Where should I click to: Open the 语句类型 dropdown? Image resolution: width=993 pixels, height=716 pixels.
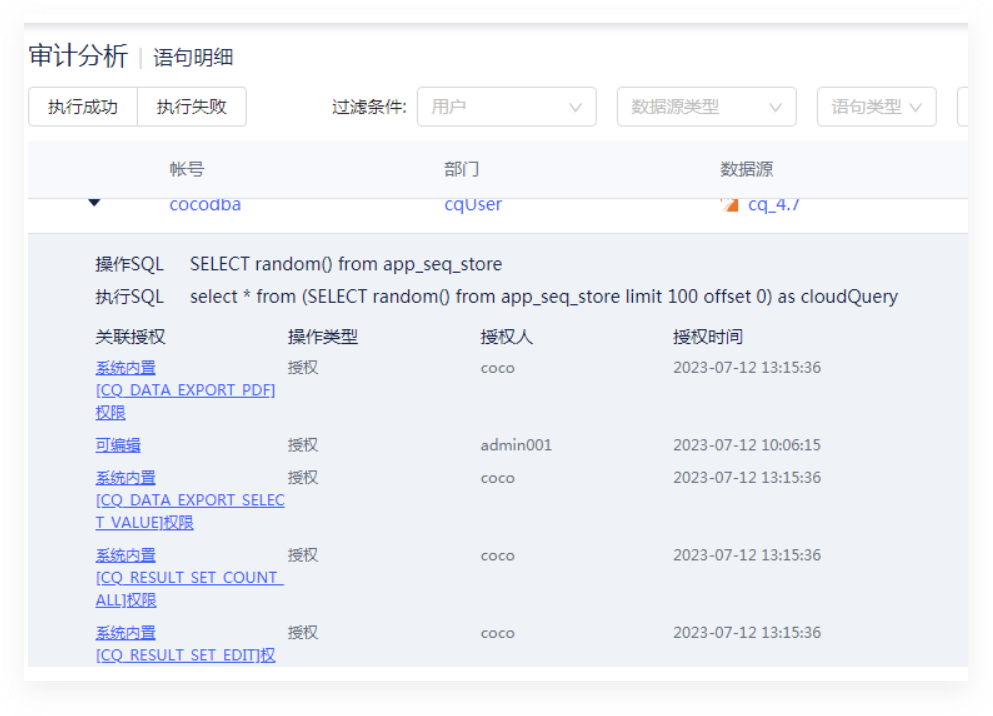coord(876,107)
